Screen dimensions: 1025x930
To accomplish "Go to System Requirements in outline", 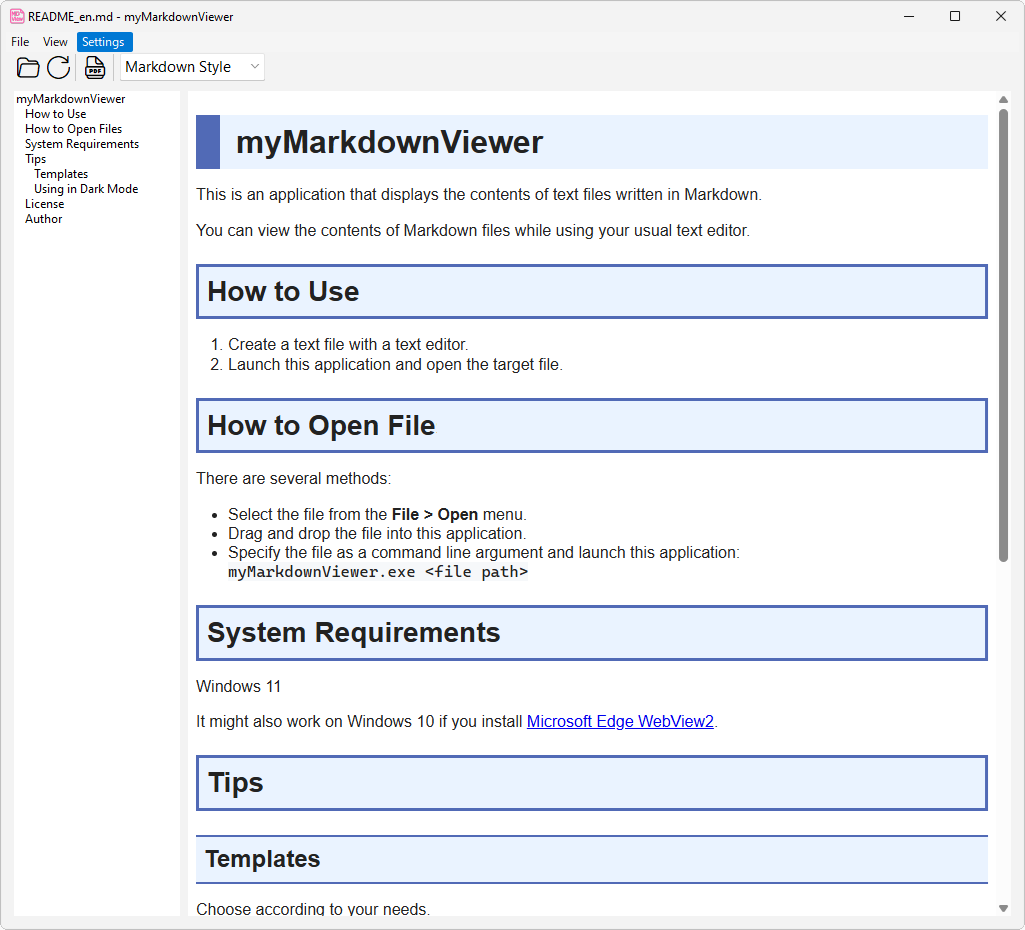I will click(x=82, y=144).
